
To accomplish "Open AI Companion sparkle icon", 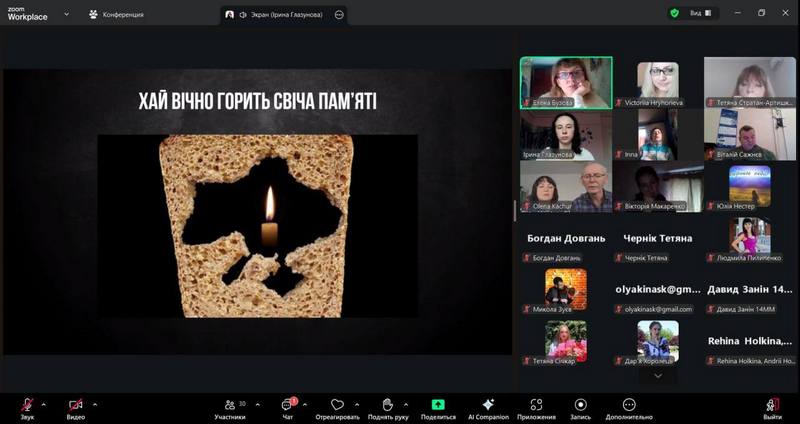I will [x=488, y=405].
